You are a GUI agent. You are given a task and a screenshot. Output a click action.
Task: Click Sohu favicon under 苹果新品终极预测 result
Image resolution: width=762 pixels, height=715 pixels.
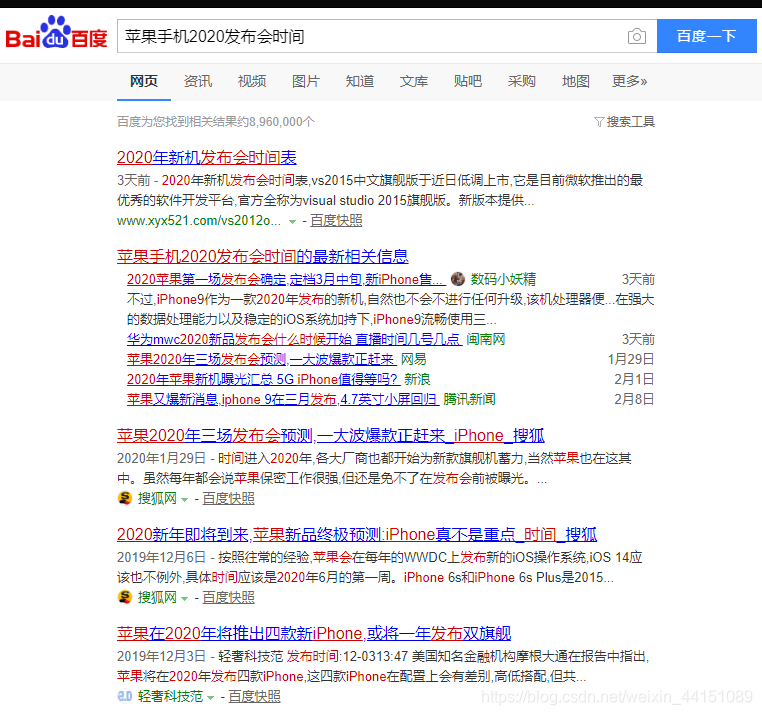[125, 597]
